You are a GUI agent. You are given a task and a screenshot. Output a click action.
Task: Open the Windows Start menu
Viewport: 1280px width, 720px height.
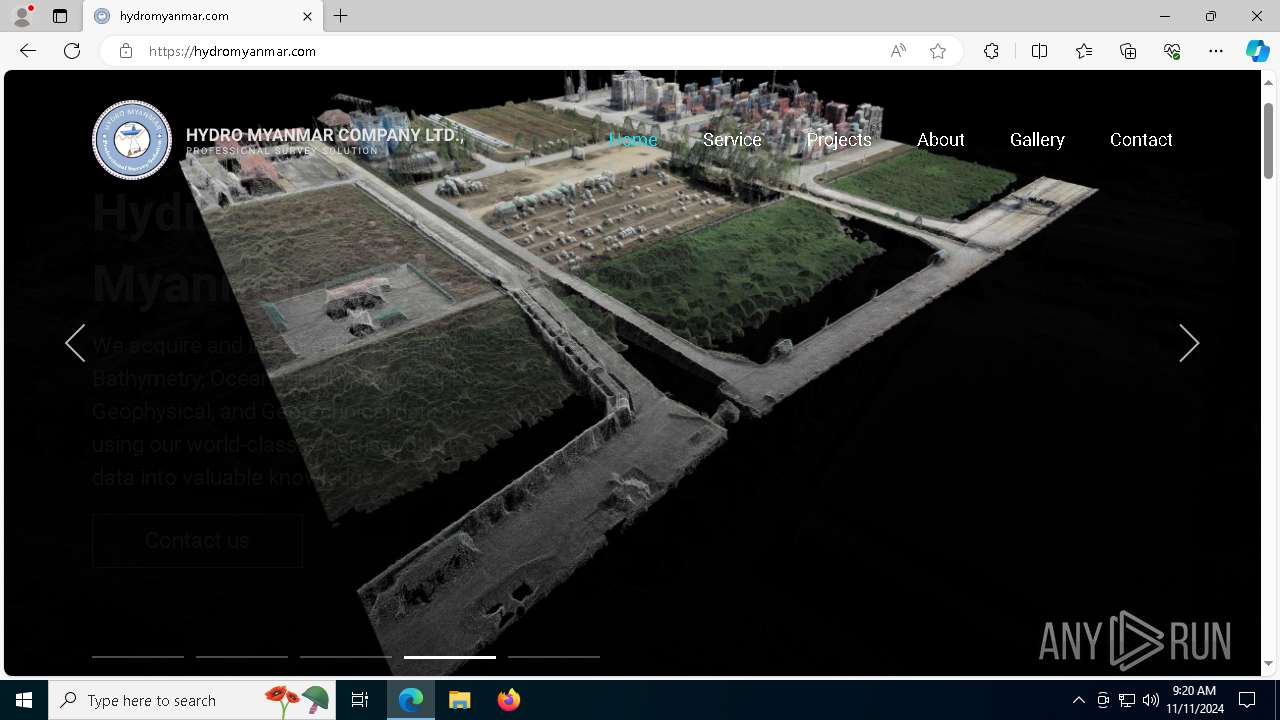[x=24, y=700]
